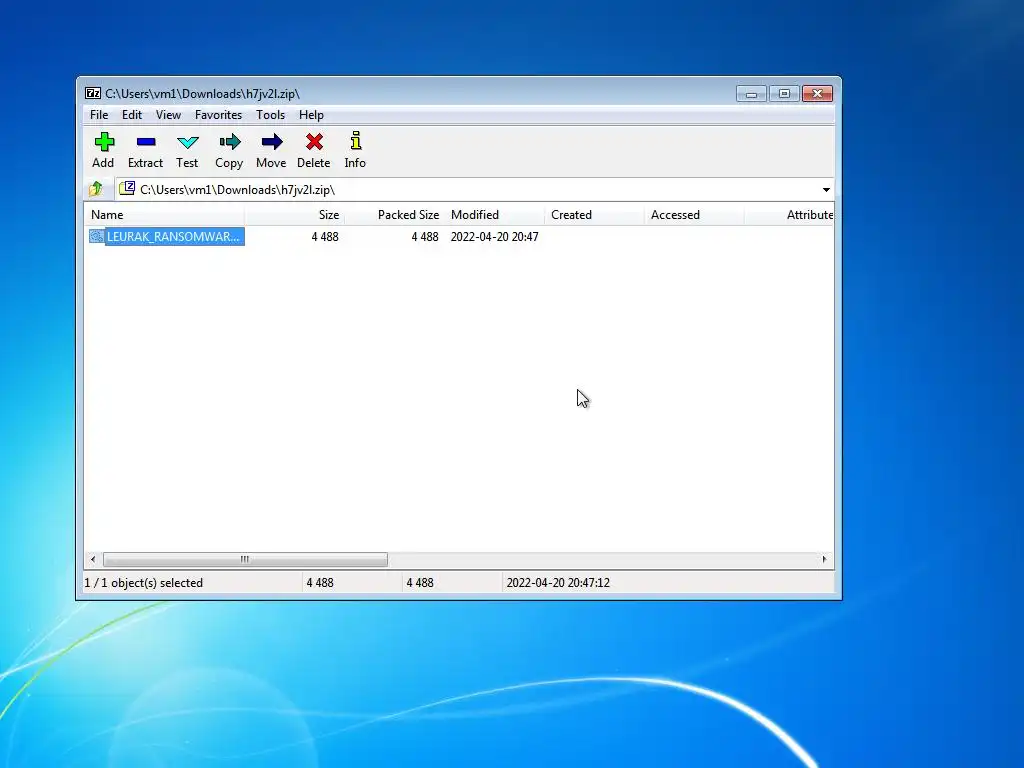Click the horizontal scrollbar thumb
This screenshot has width=1024, height=768.
245,560
